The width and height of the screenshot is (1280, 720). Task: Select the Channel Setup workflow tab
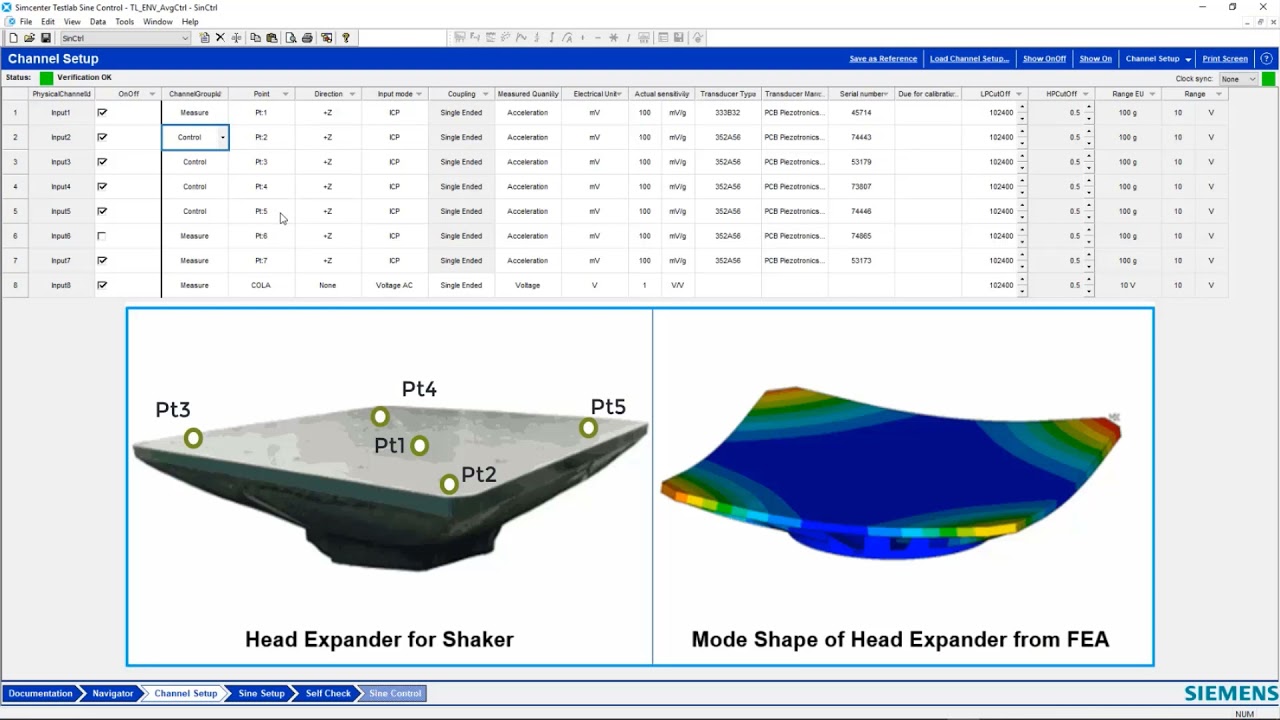coord(185,693)
